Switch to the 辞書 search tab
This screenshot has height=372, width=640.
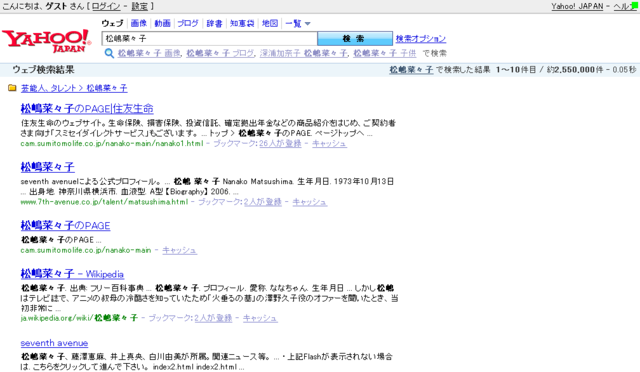tap(214, 23)
